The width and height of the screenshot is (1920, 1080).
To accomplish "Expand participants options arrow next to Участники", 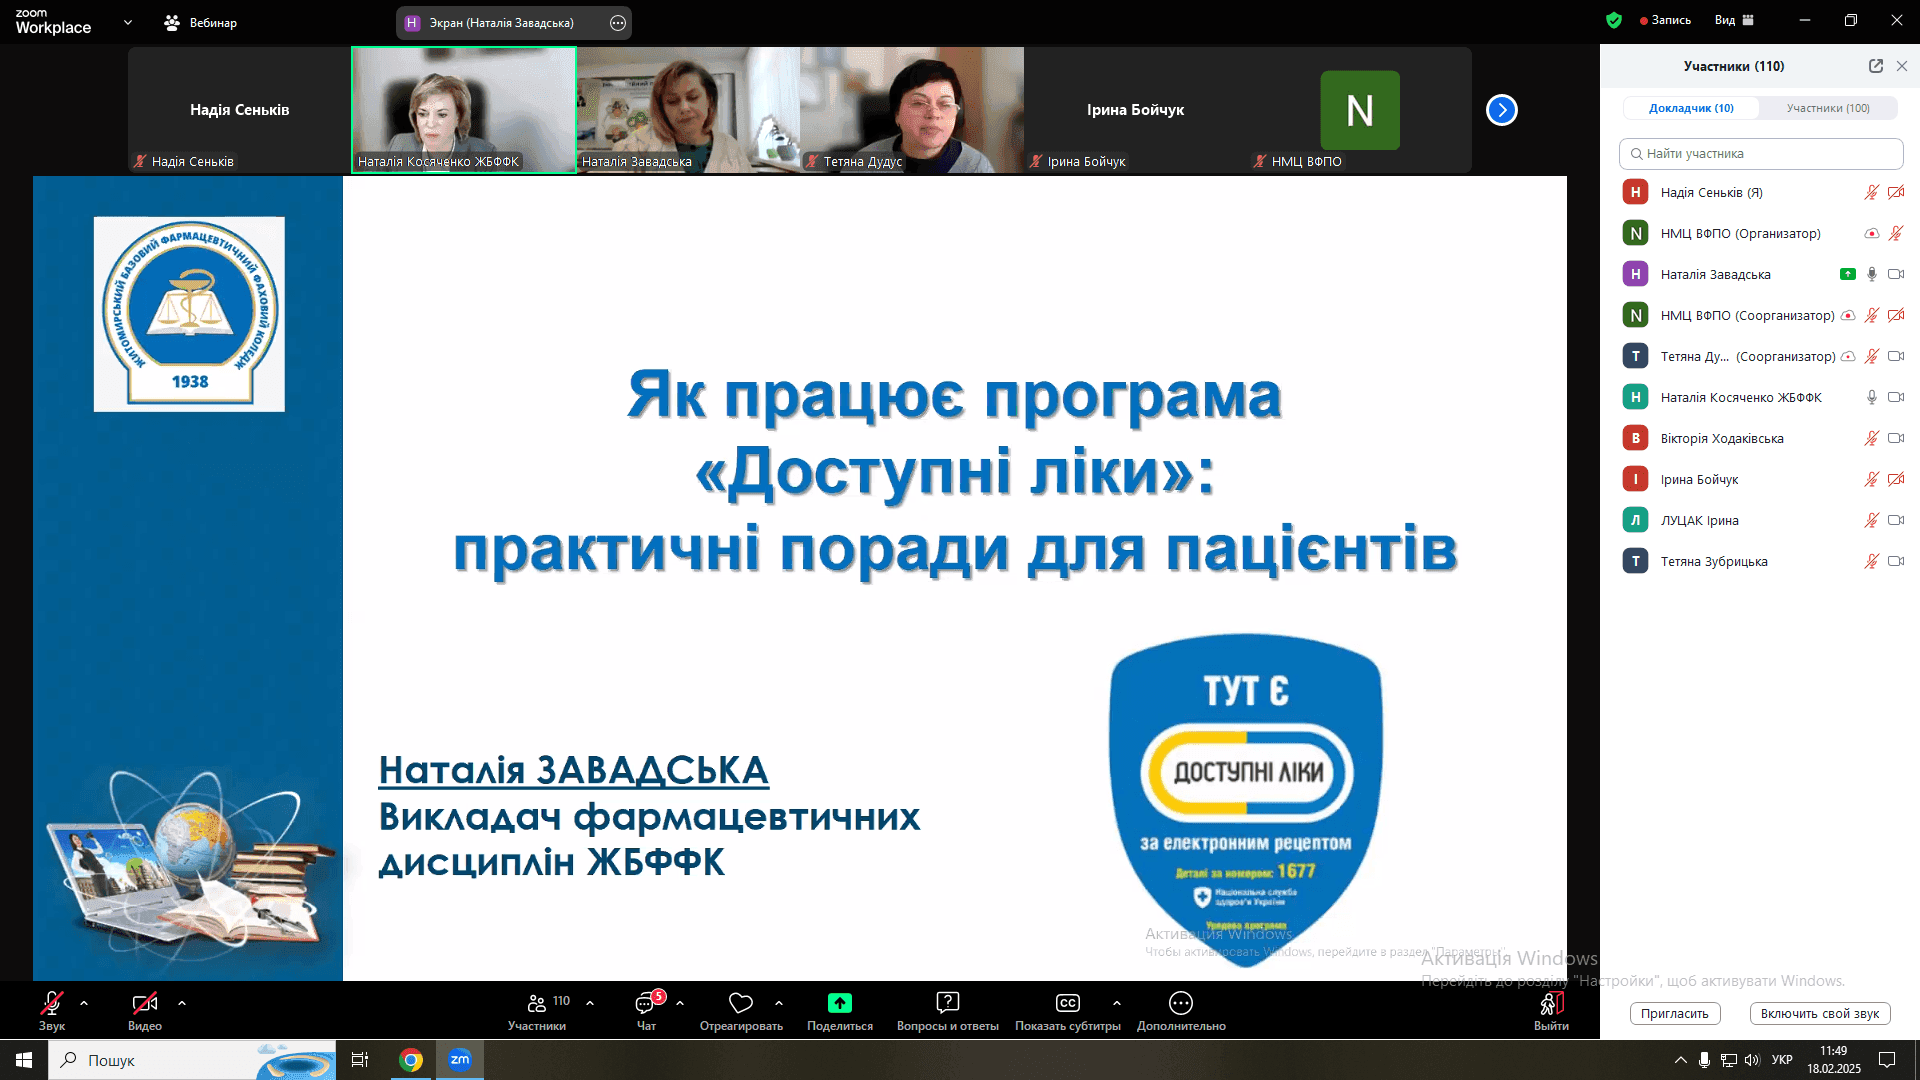I will (x=590, y=1003).
